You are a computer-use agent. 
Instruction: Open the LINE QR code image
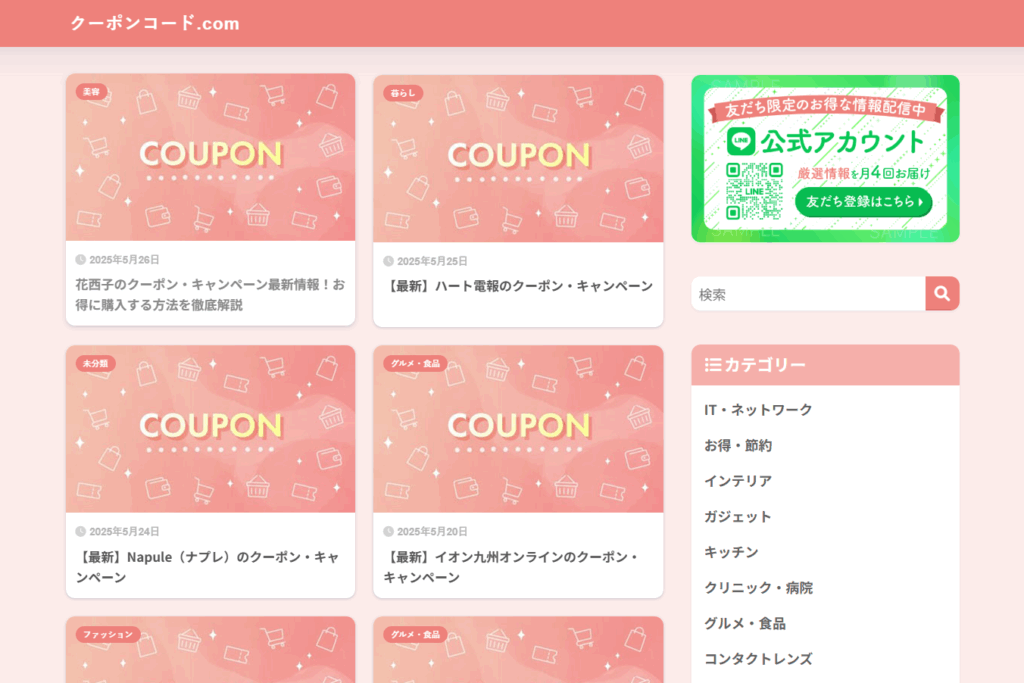754,191
